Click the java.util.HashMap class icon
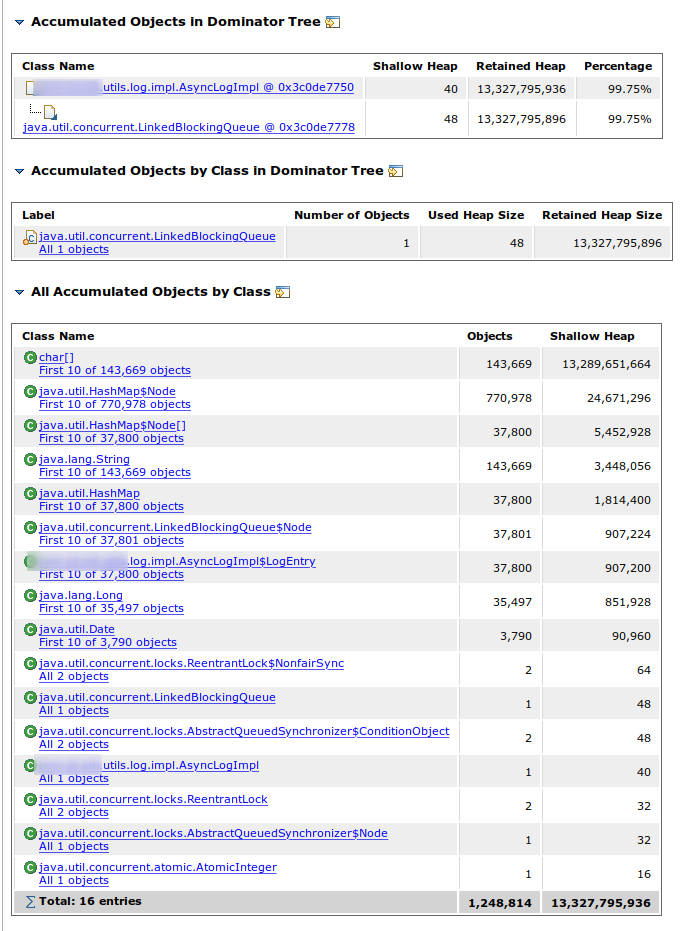Image resolution: width=692 pixels, height=931 pixels. tap(30, 493)
